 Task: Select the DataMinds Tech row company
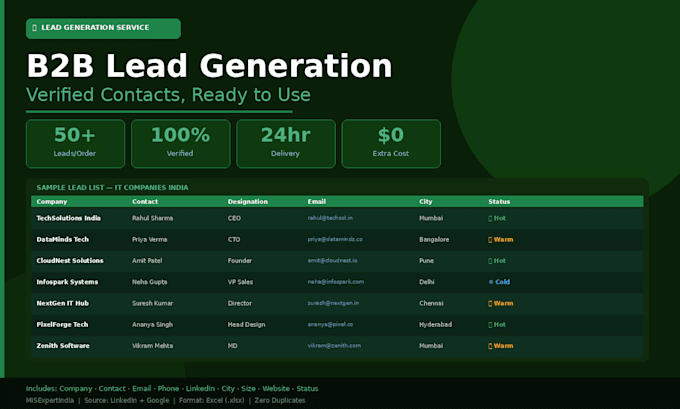[62, 239]
